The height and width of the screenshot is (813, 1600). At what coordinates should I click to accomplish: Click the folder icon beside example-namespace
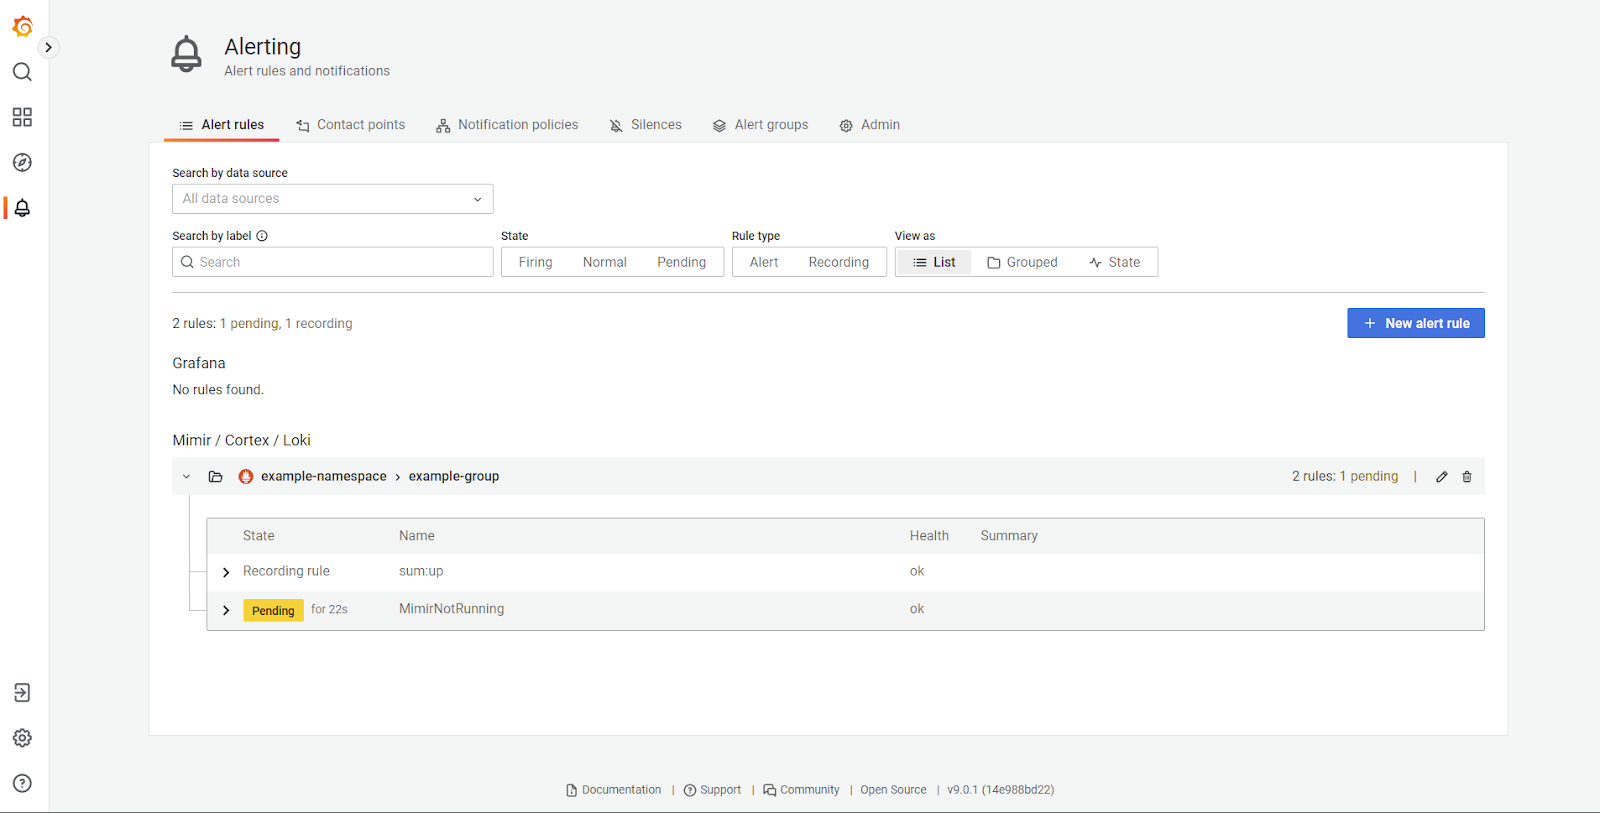point(215,477)
